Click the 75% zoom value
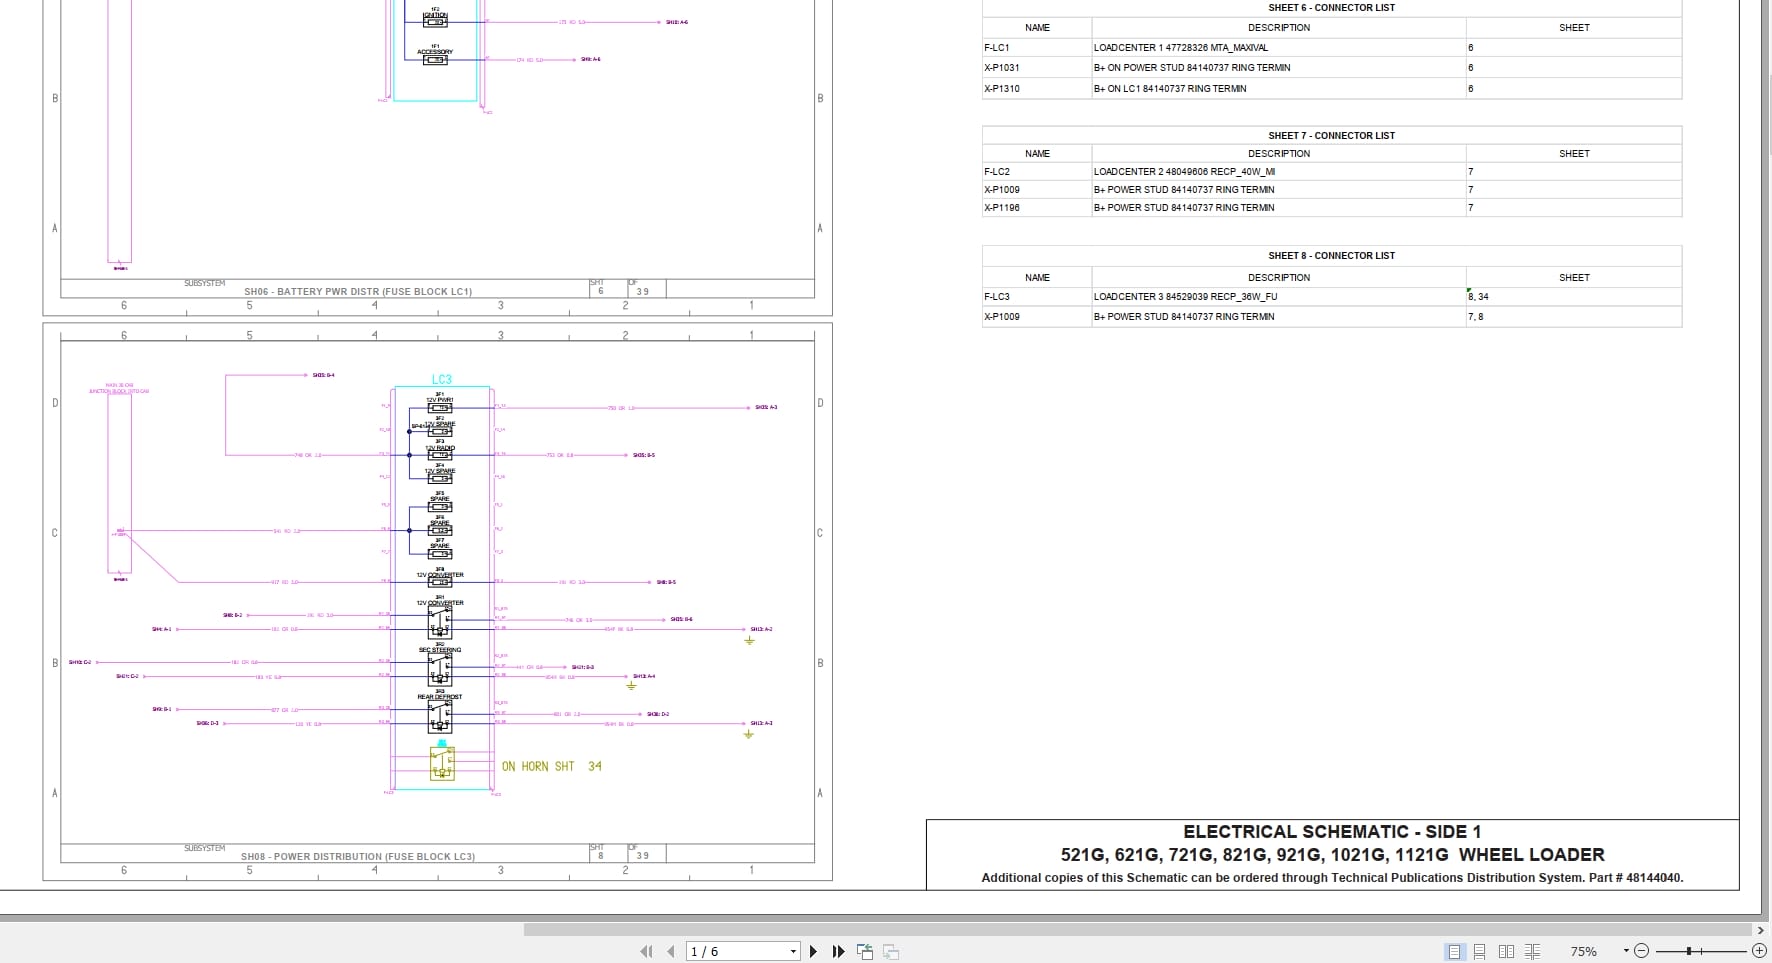The height and width of the screenshot is (963, 1772). coord(1583,951)
